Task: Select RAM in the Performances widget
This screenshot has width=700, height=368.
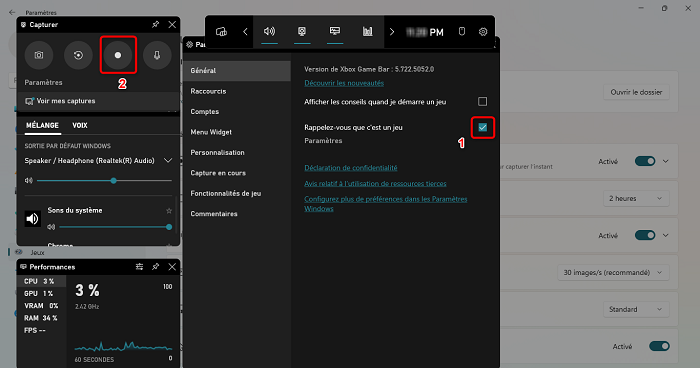Action: tap(42, 318)
